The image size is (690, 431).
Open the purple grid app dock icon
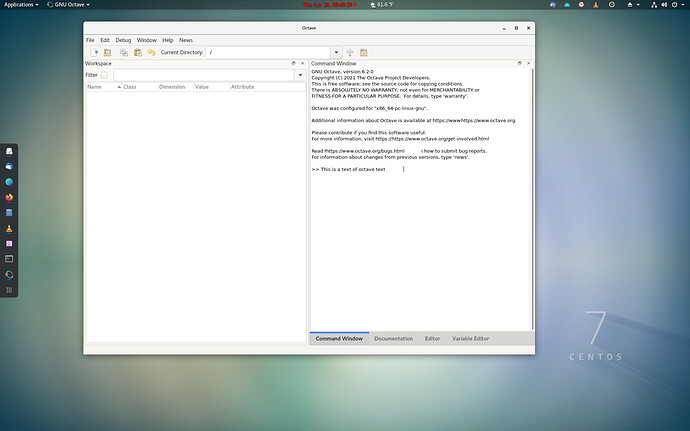pos(9,243)
